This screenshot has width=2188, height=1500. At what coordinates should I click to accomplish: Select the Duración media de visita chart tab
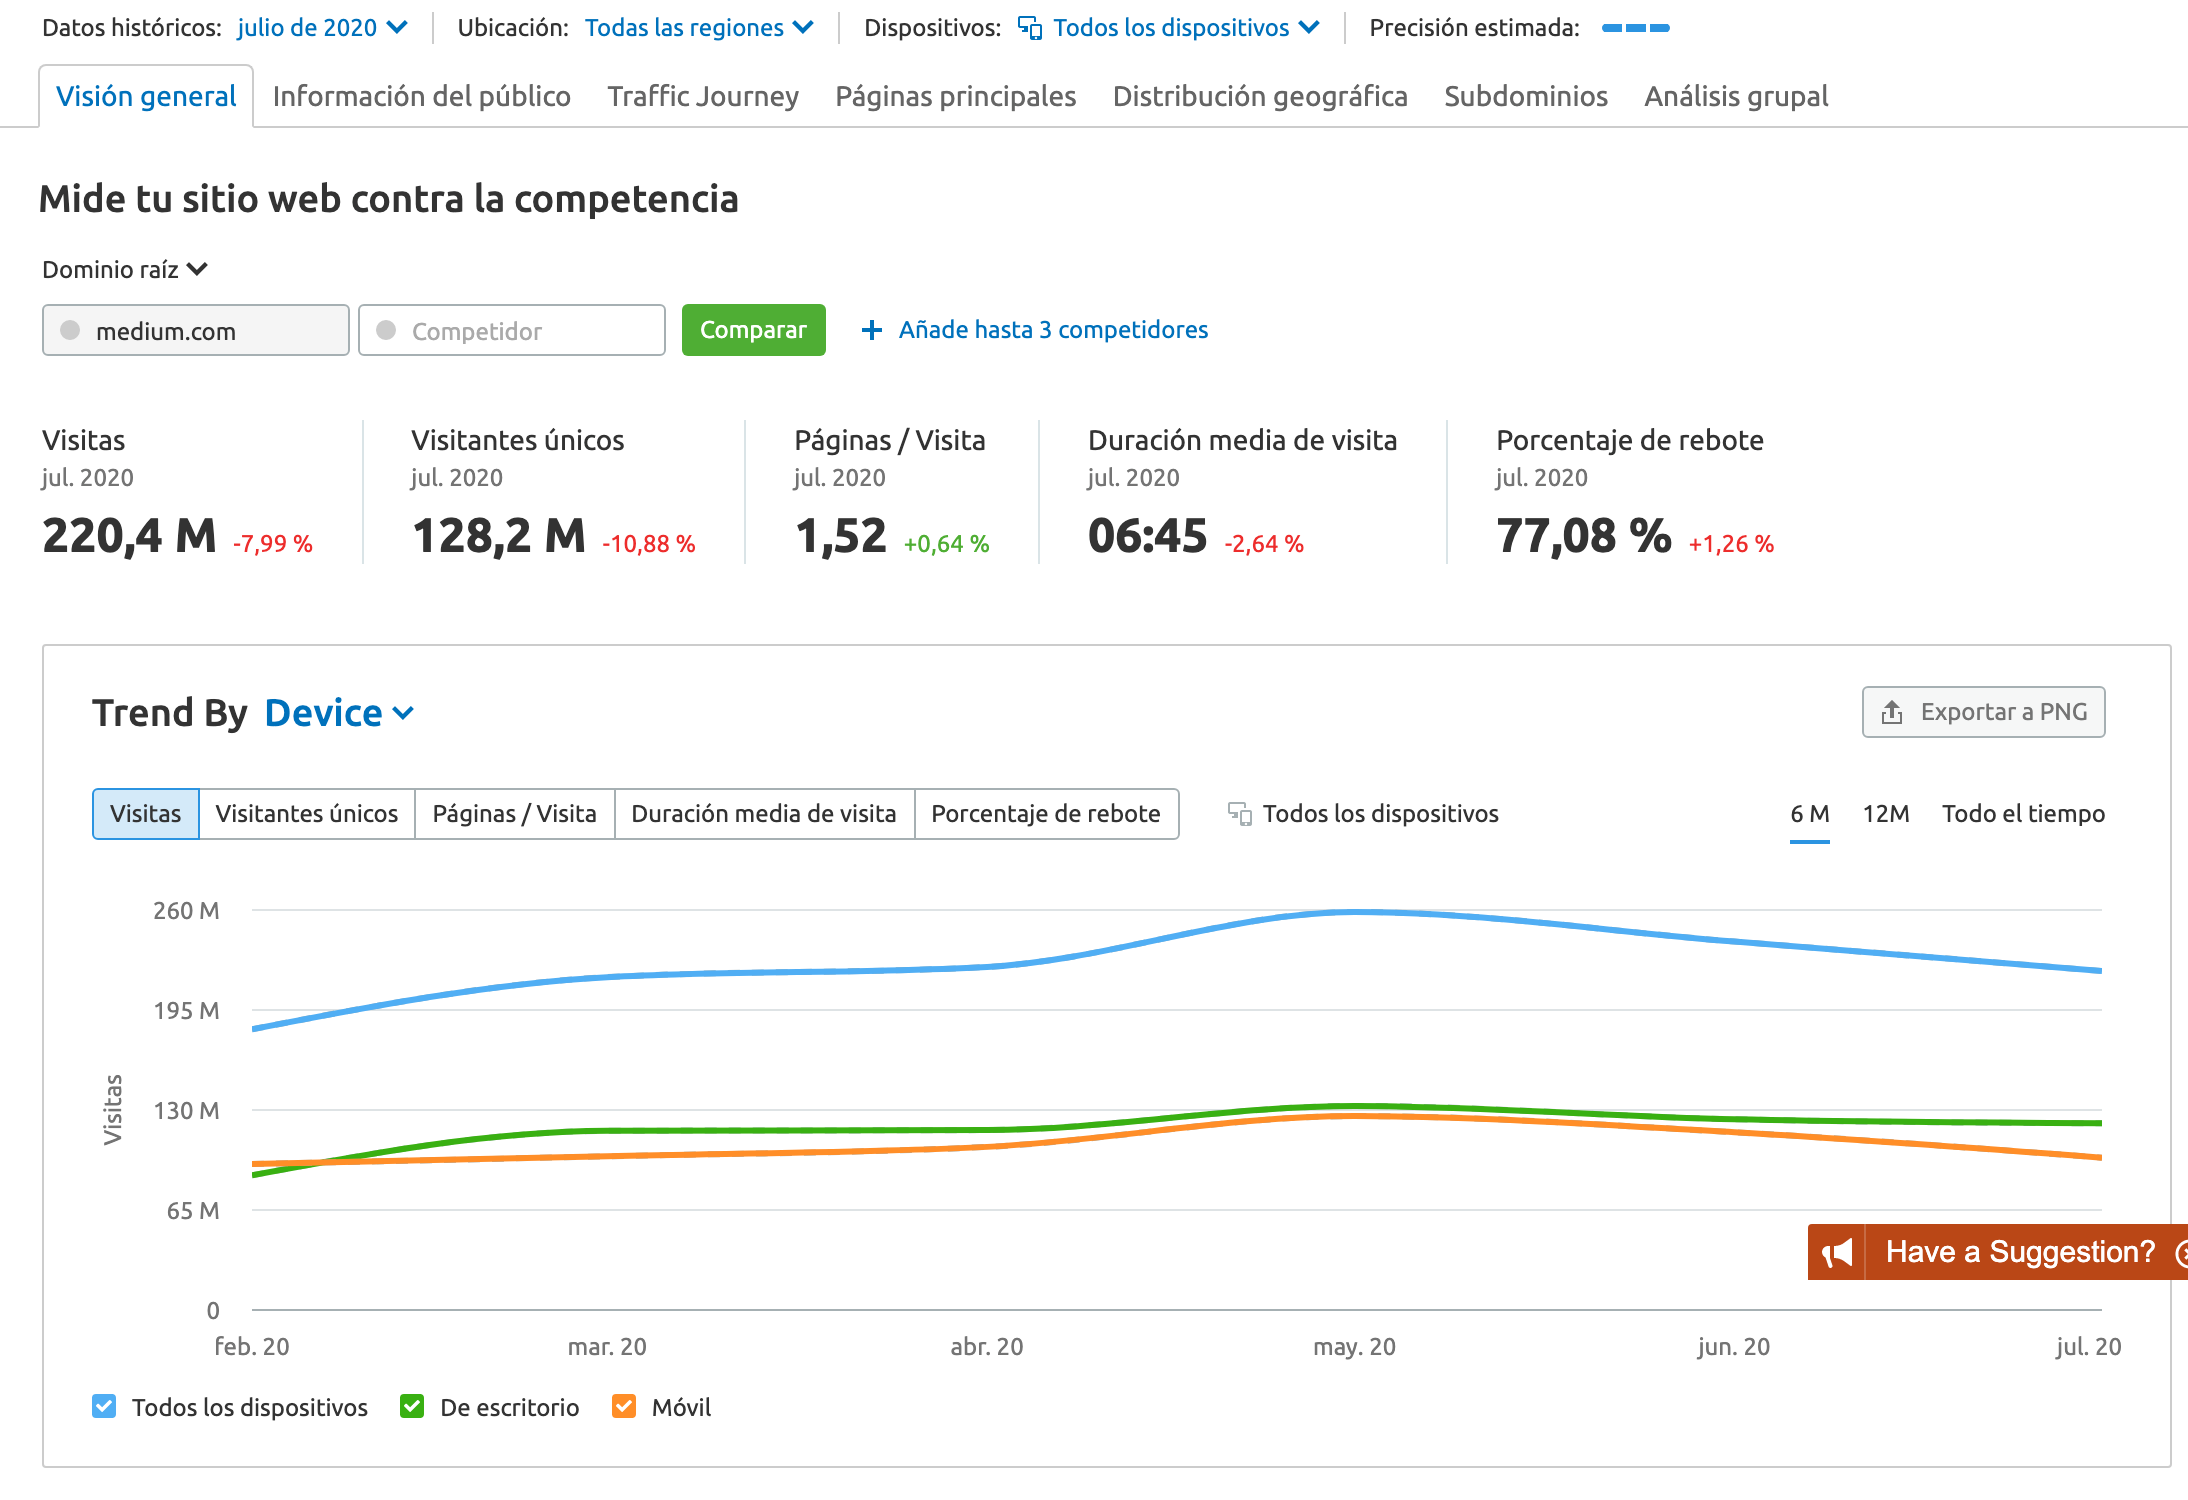[x=764, y=814]
